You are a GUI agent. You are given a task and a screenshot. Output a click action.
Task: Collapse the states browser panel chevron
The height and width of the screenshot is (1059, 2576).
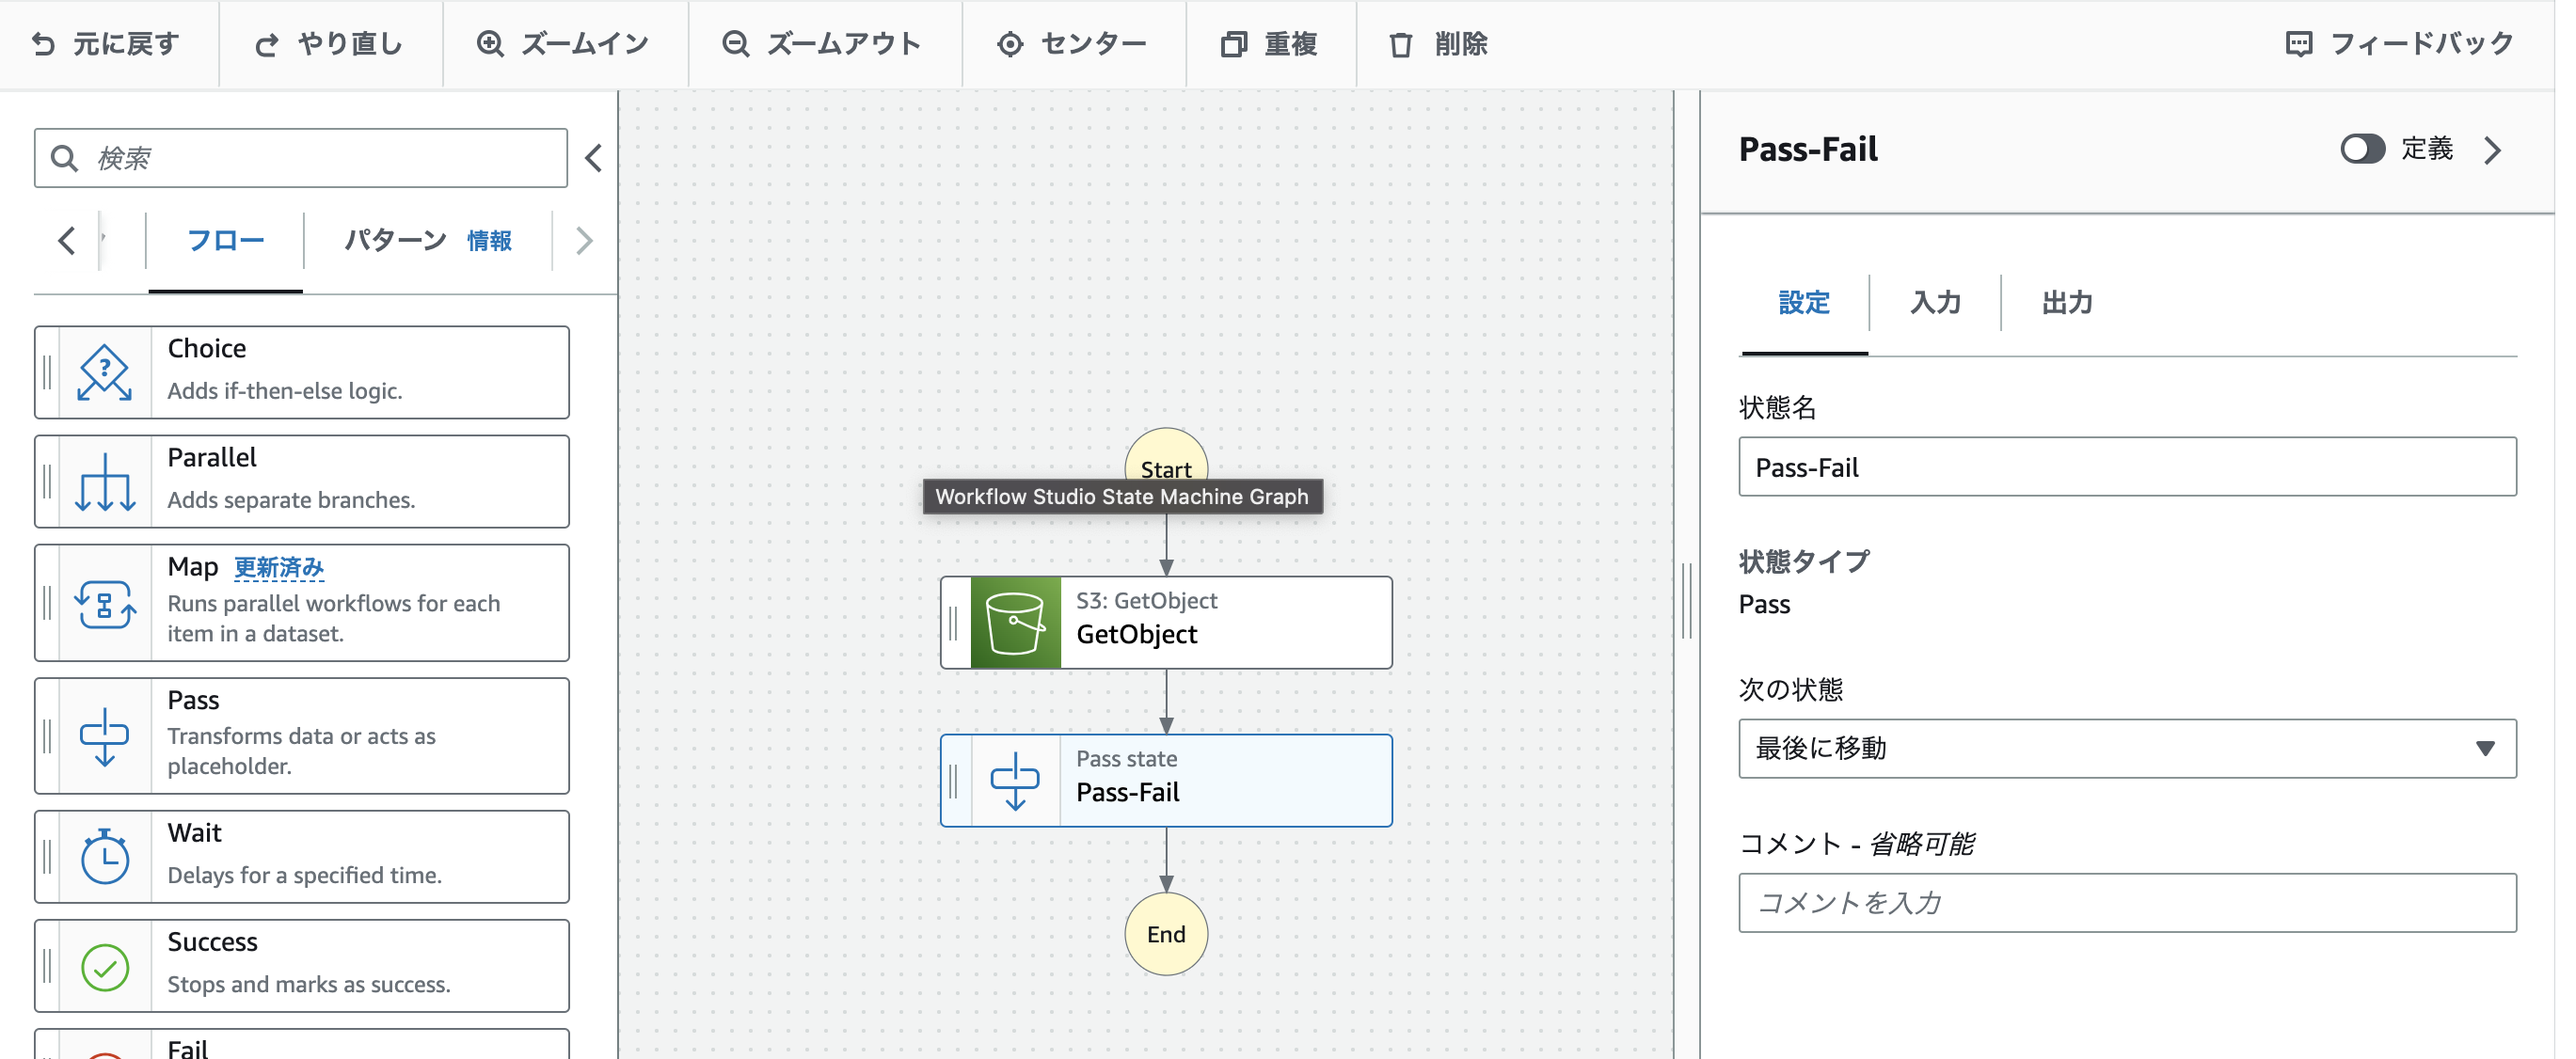click(x=594, y=158)
